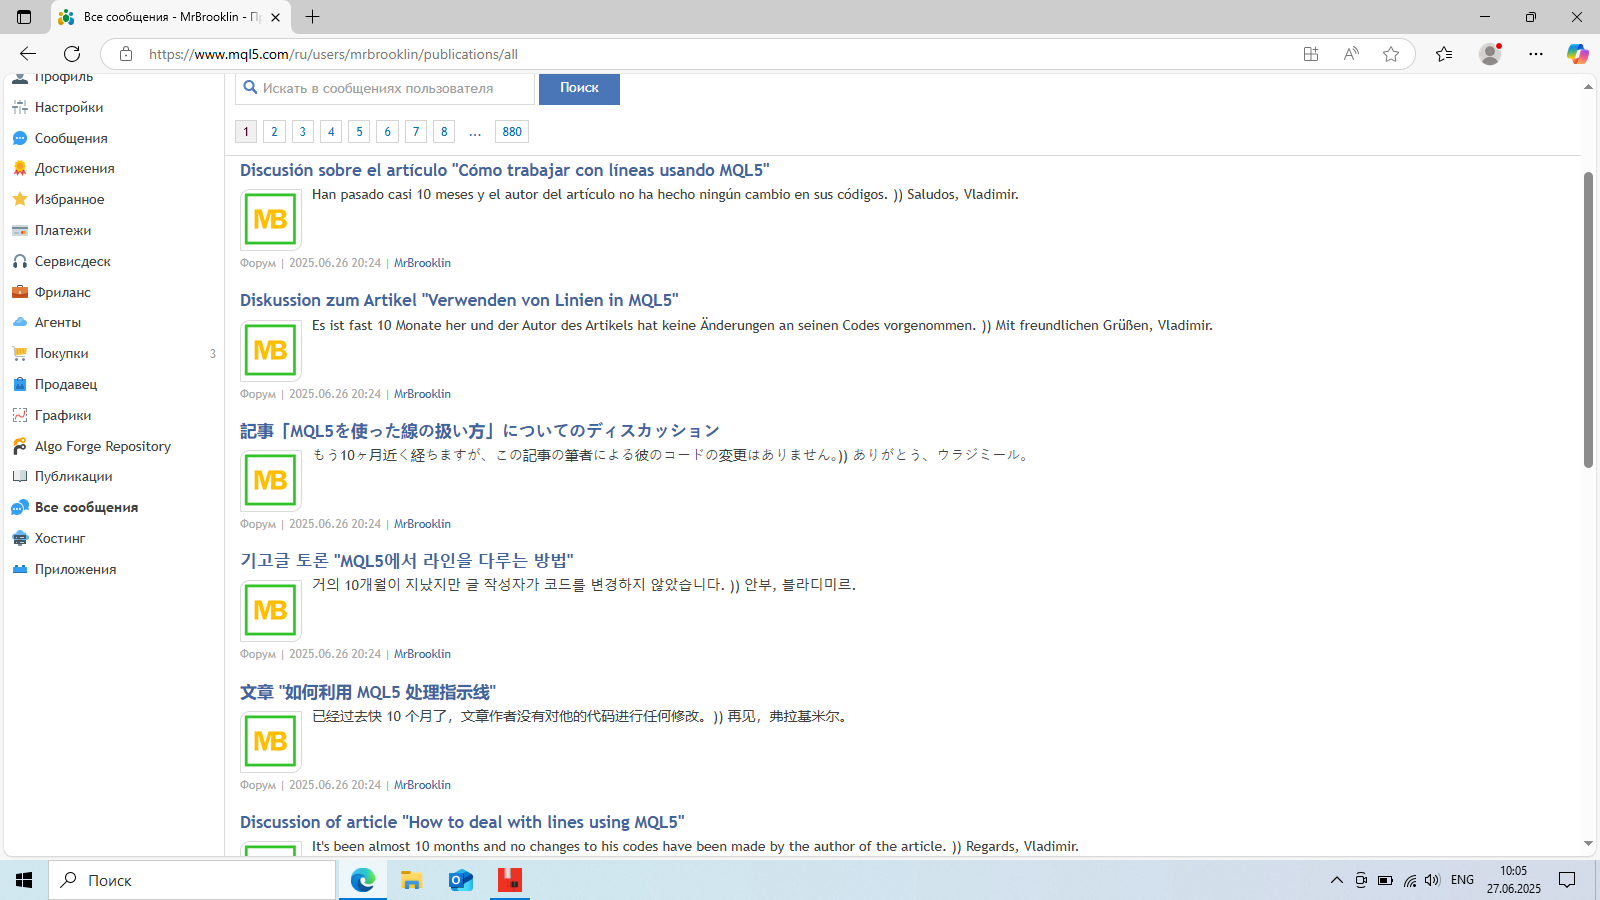This screenshot has width=1600, height=900.
Task: Show hidden system tray icons
Action: tap(1337, 880)
